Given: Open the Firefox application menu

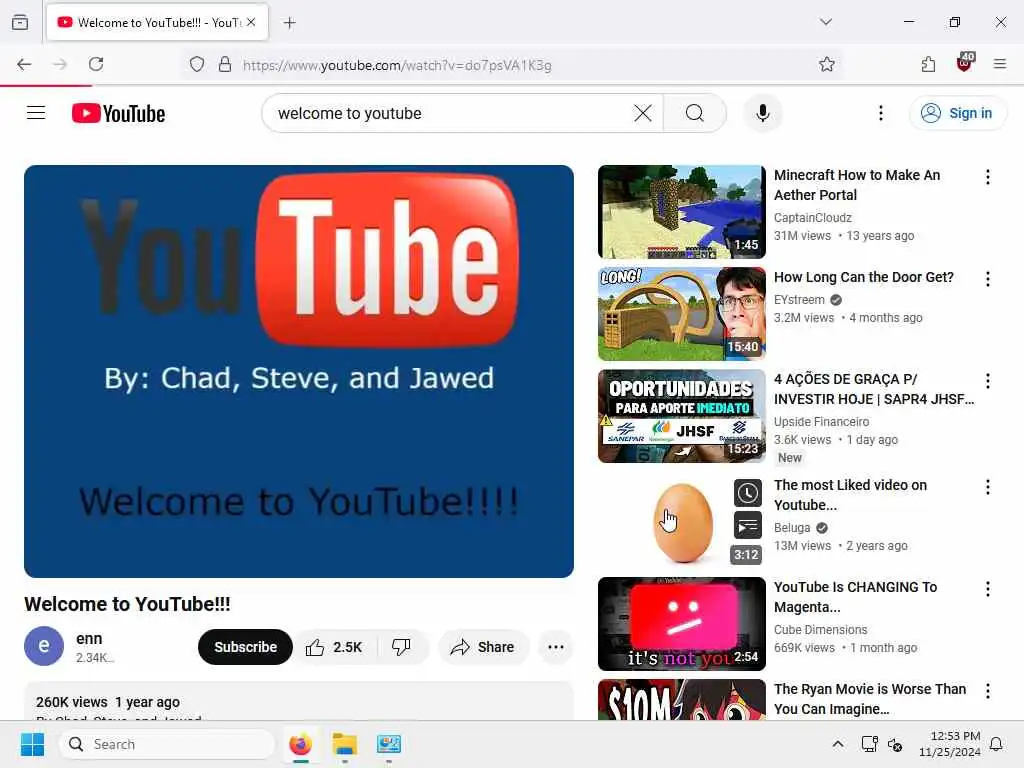Looking at the screenshot, I should (x=1000, y=64).
